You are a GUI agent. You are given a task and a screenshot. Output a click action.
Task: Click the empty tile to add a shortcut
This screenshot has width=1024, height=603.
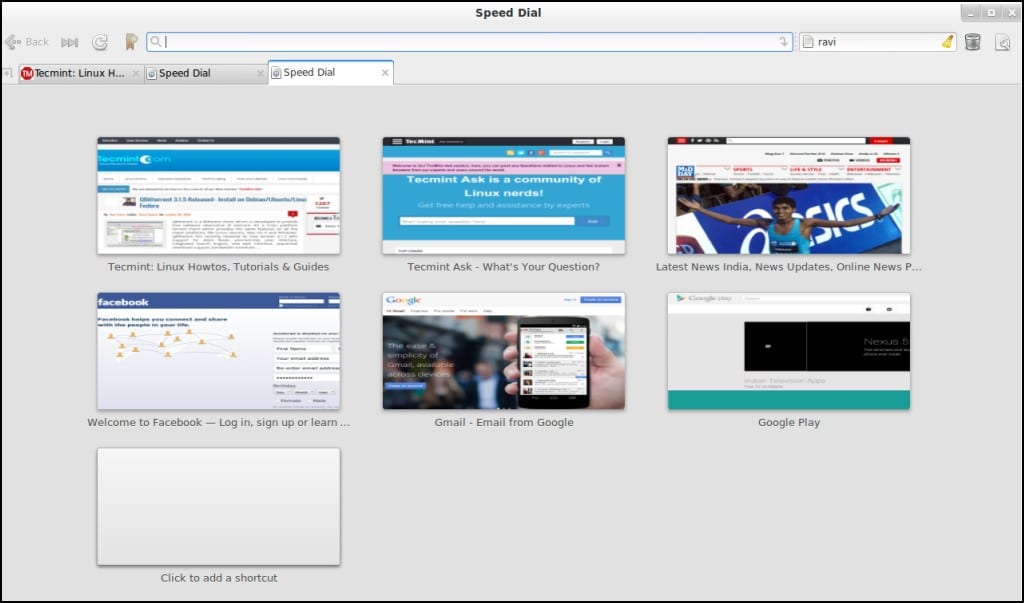(x=219, y=506)
